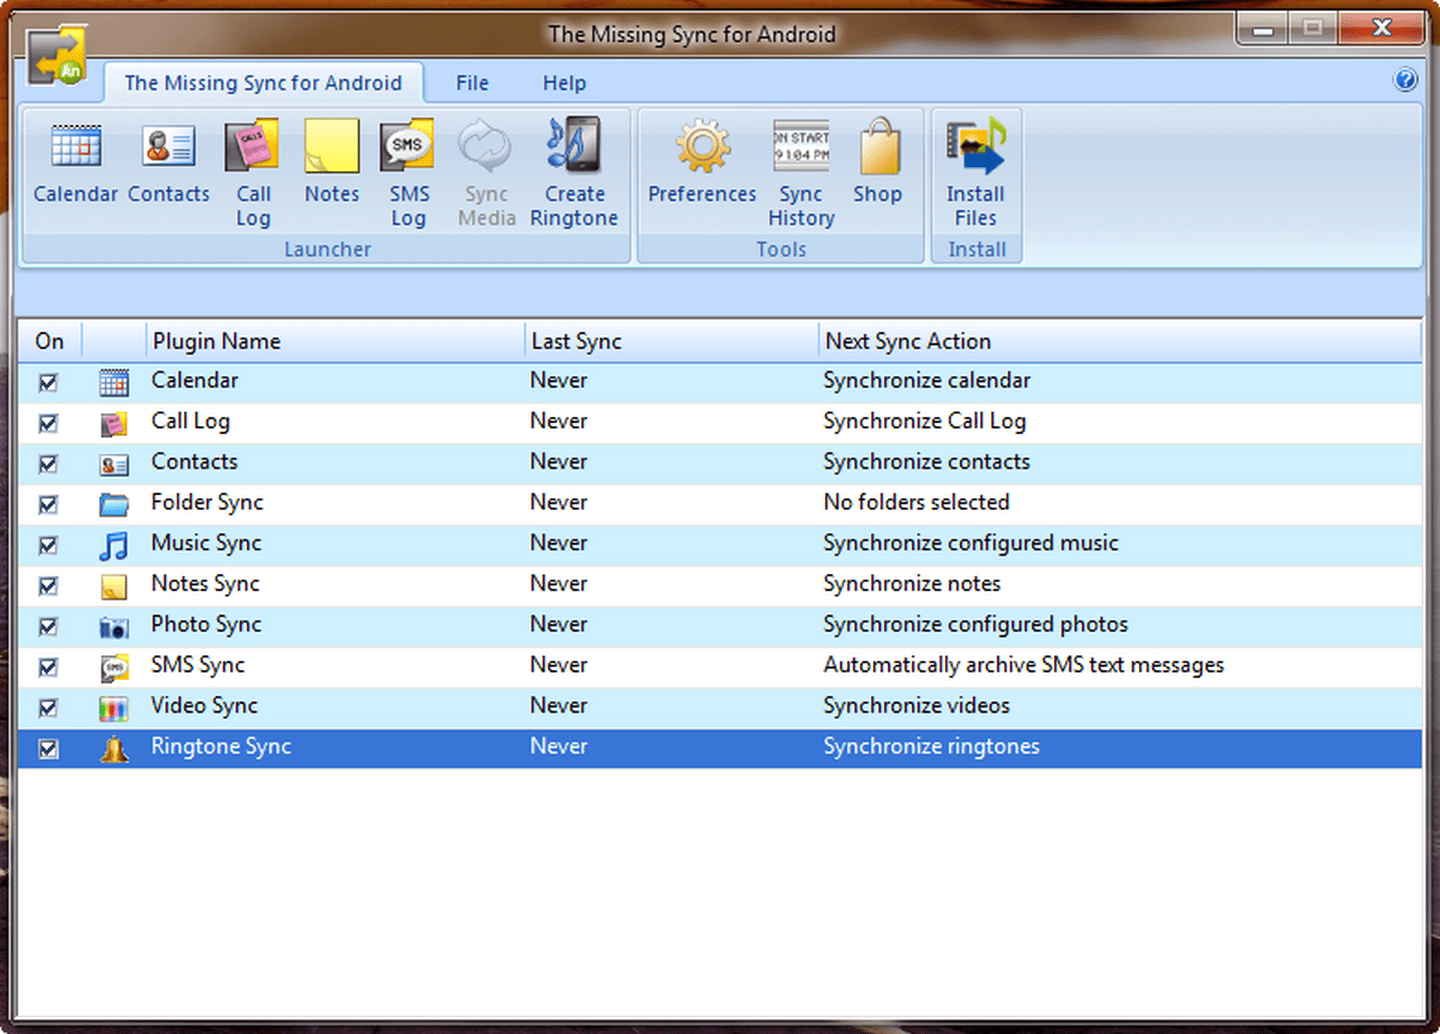Select the Music Sync note icon
Screen dimensions: 1440x1034
[114, 545]
